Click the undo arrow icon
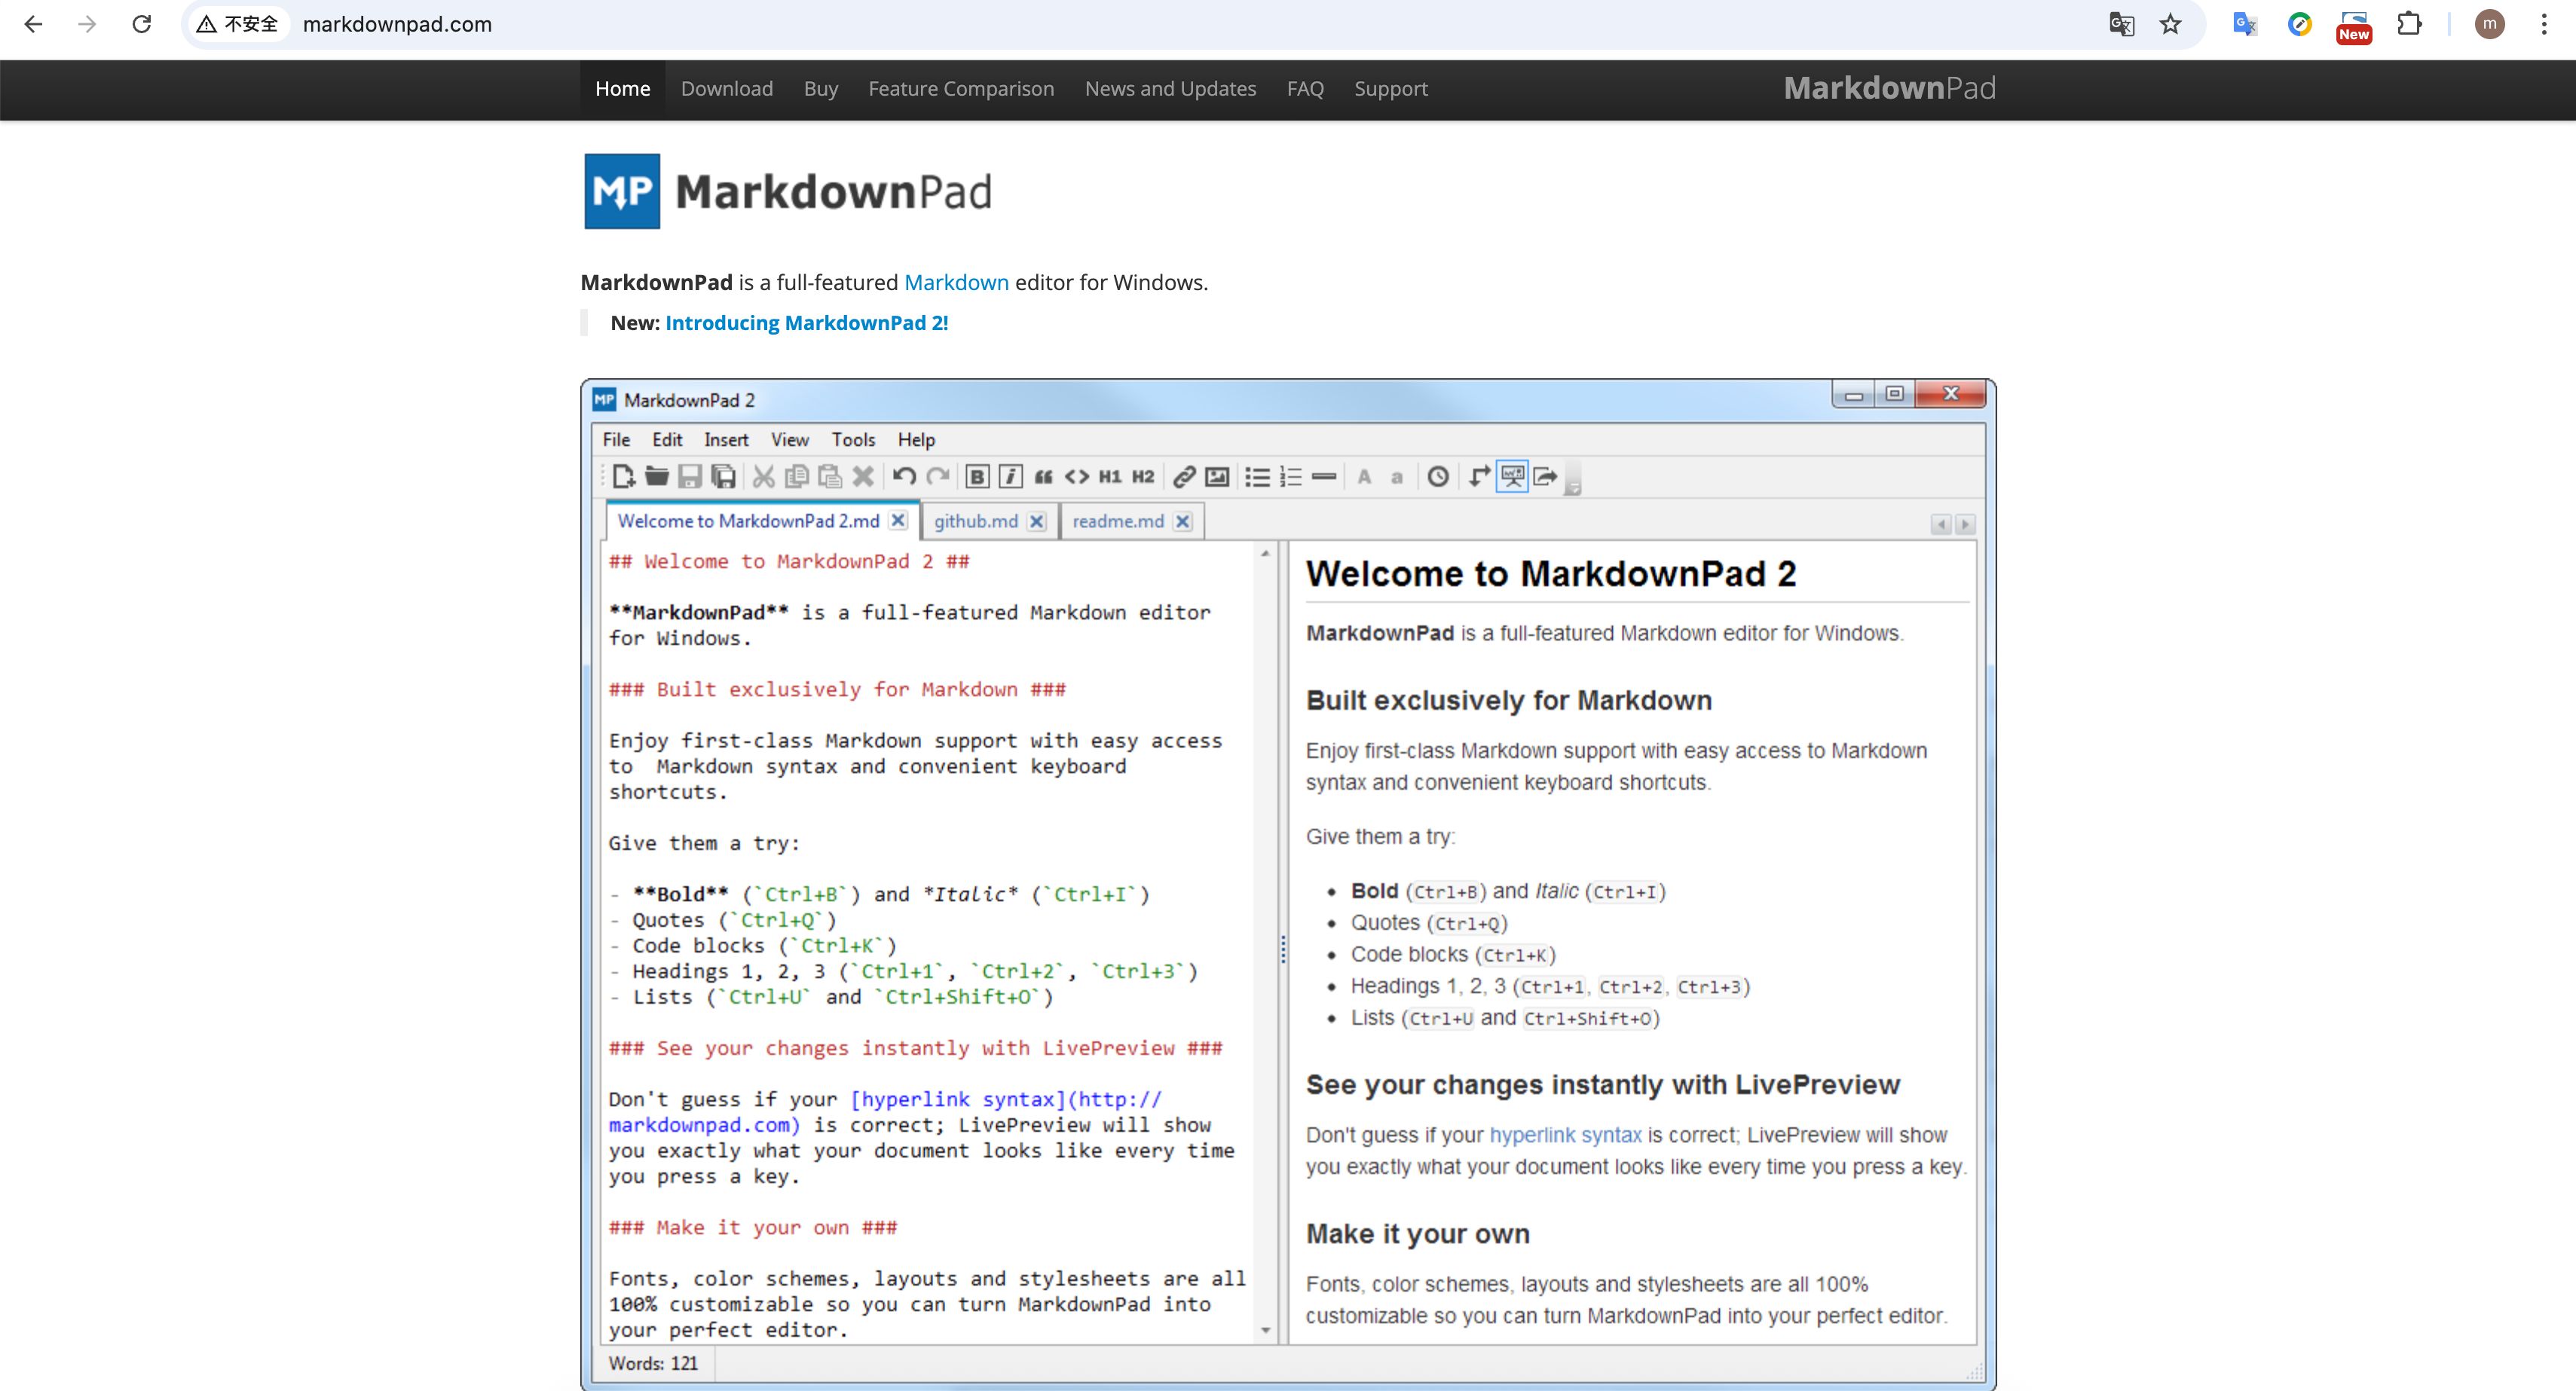Screen dimensions: 2576x1391 pos(904,477)
